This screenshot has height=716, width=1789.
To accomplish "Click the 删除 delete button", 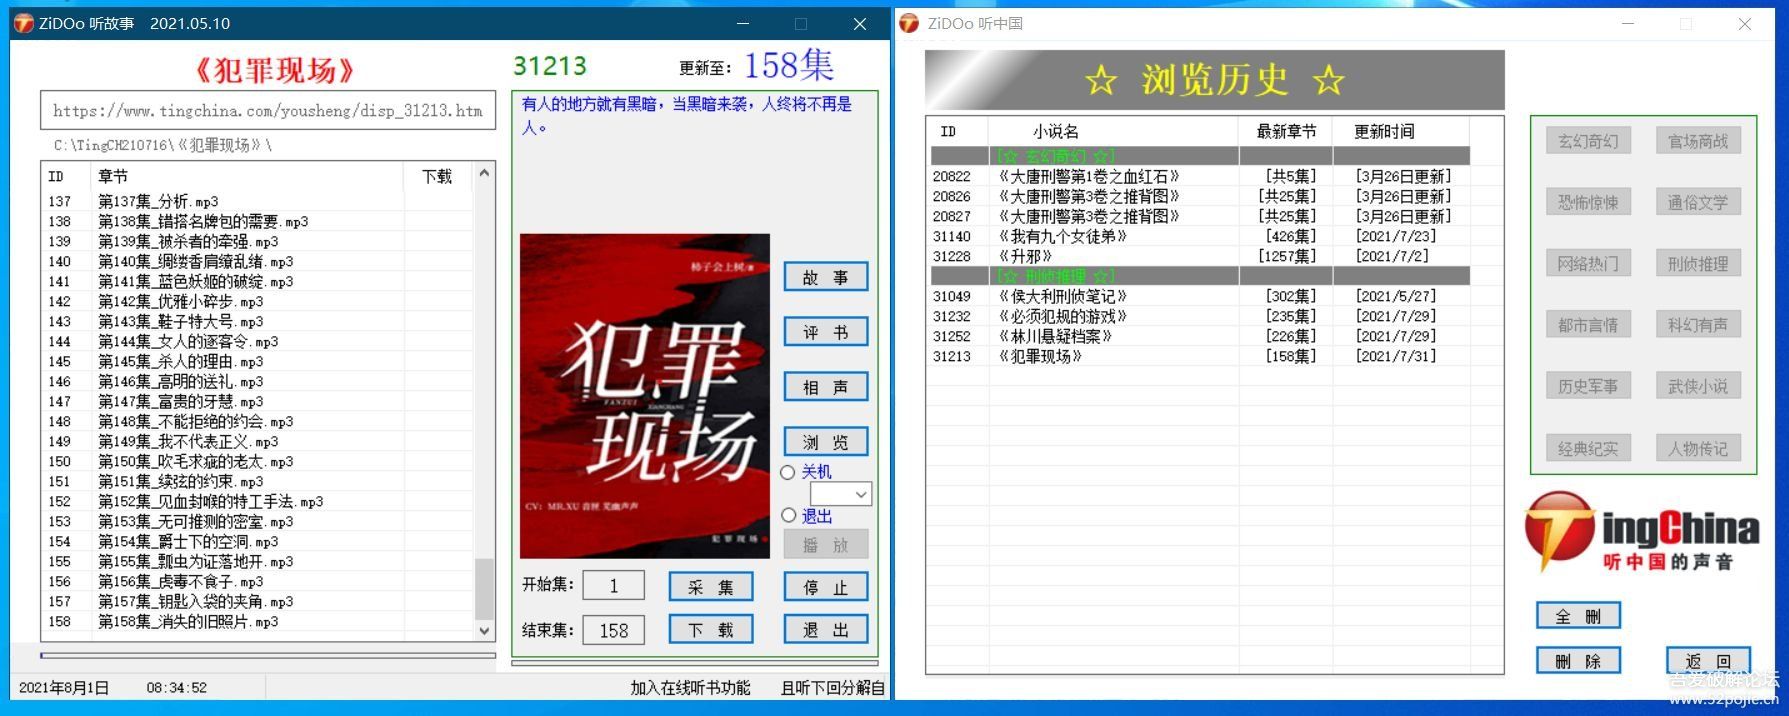I will 1578,660.
